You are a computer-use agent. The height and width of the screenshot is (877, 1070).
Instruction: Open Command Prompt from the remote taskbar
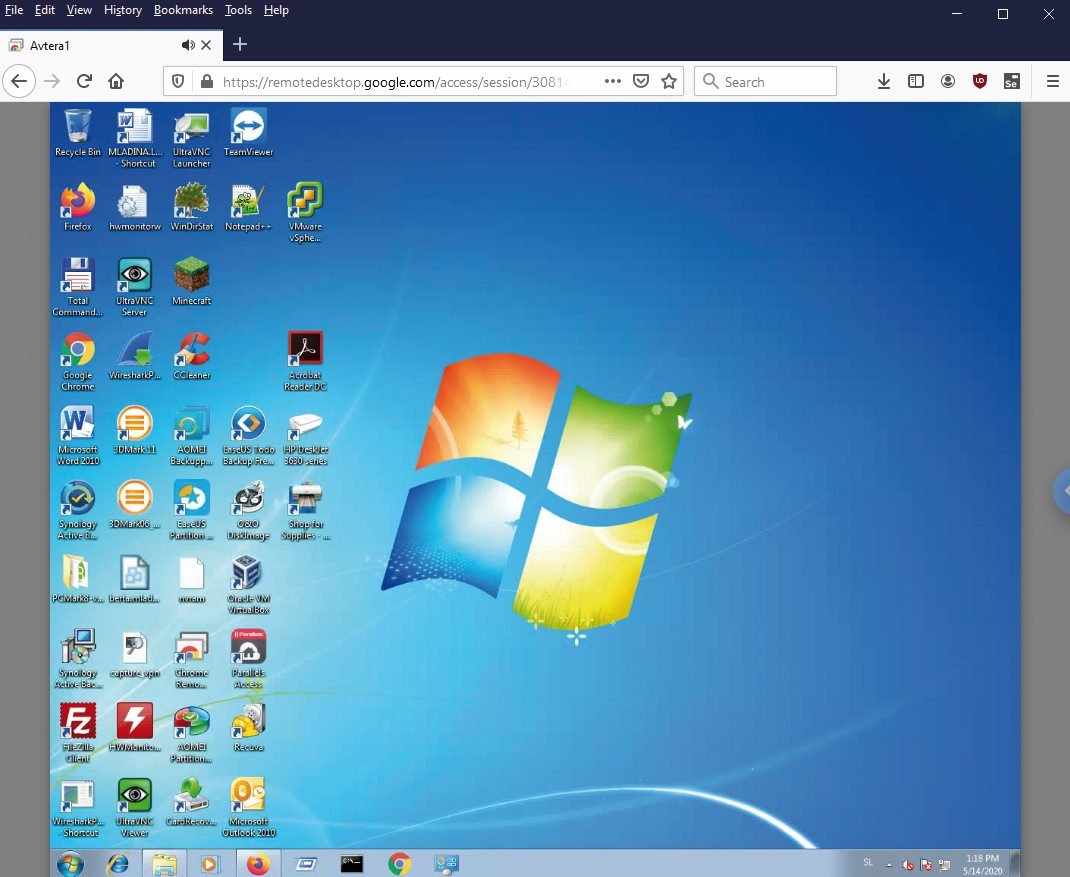pos(351,864)
